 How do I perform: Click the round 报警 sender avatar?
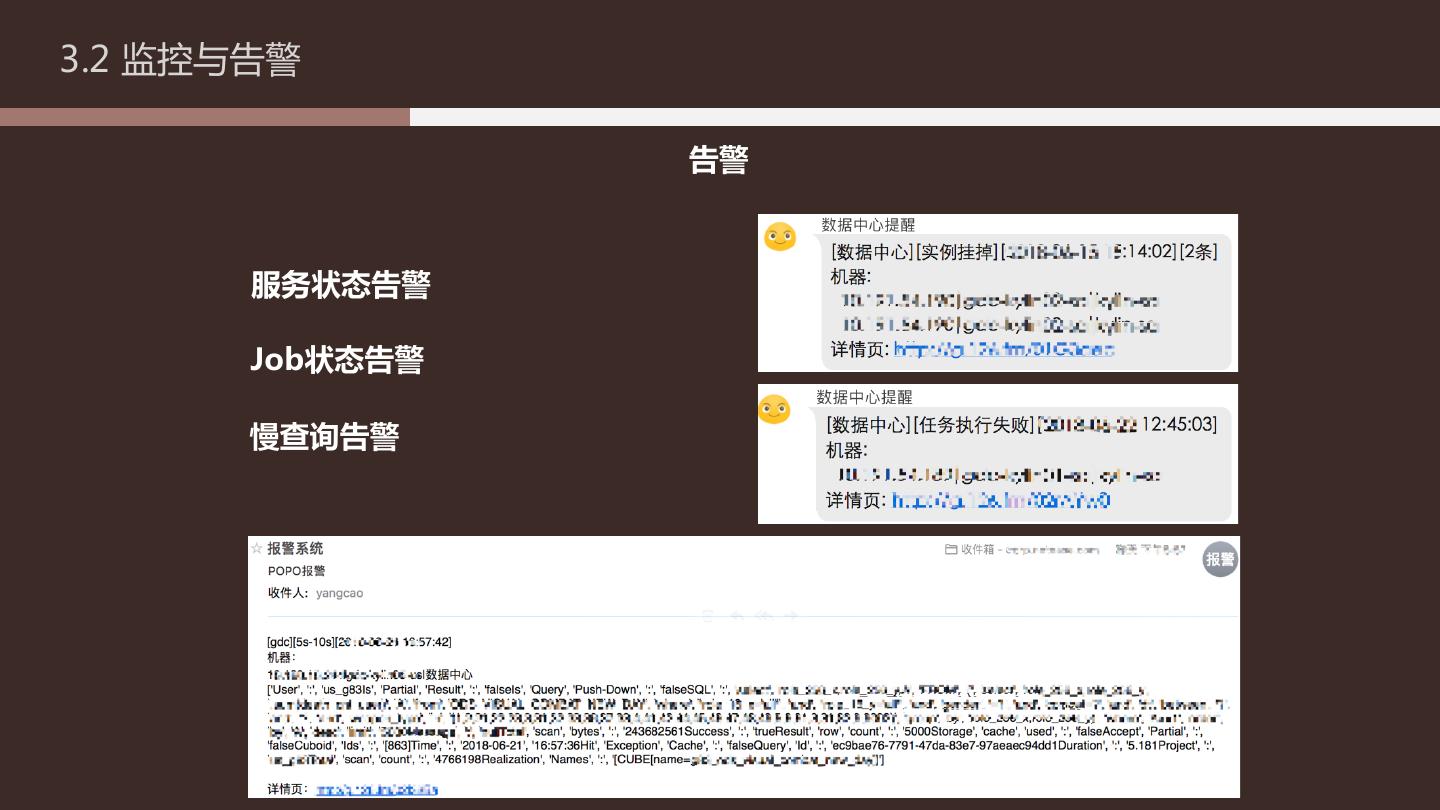coord(1220,560)
